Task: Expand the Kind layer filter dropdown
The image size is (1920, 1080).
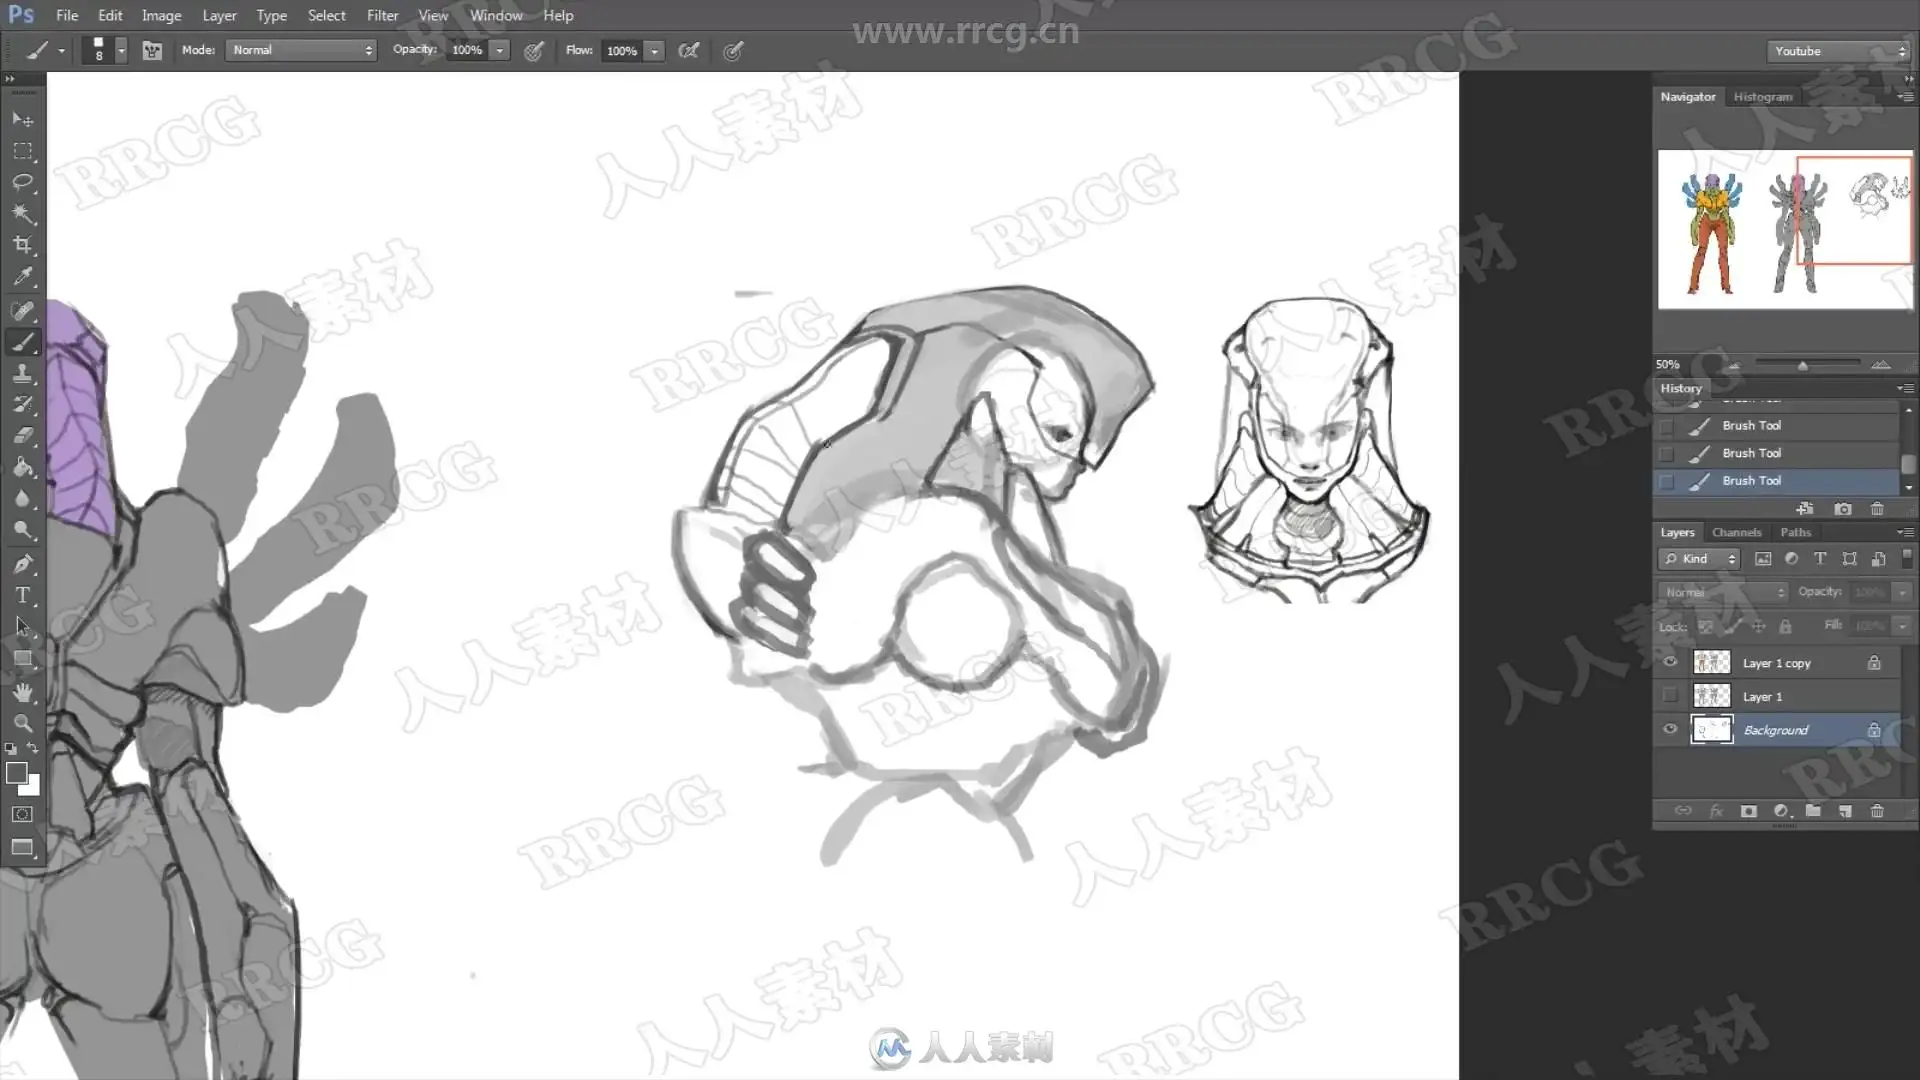Action: point(1699,559)
